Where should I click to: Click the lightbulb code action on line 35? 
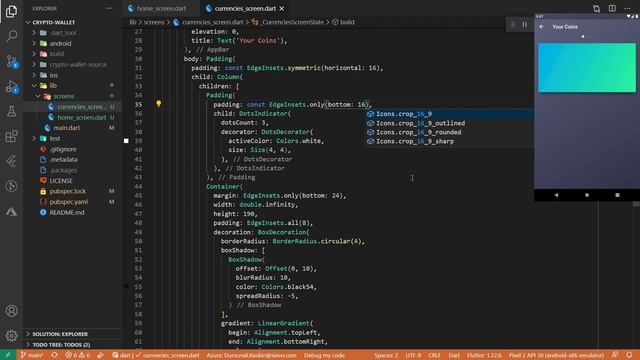click(158, 104)
